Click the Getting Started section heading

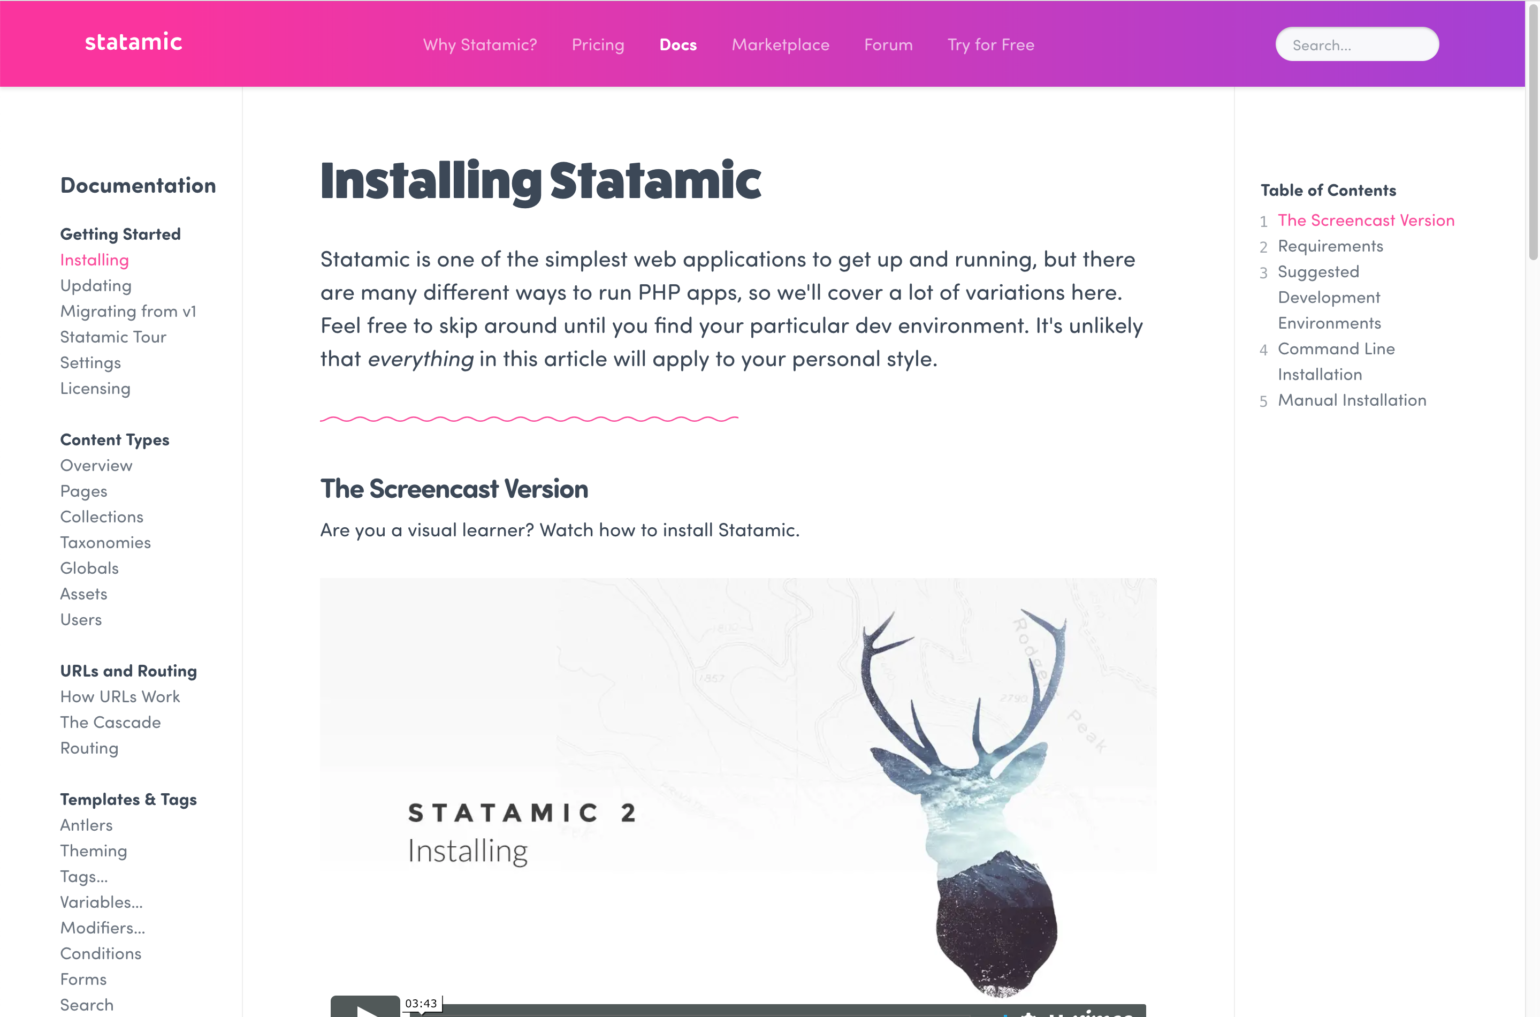(120, 234)
